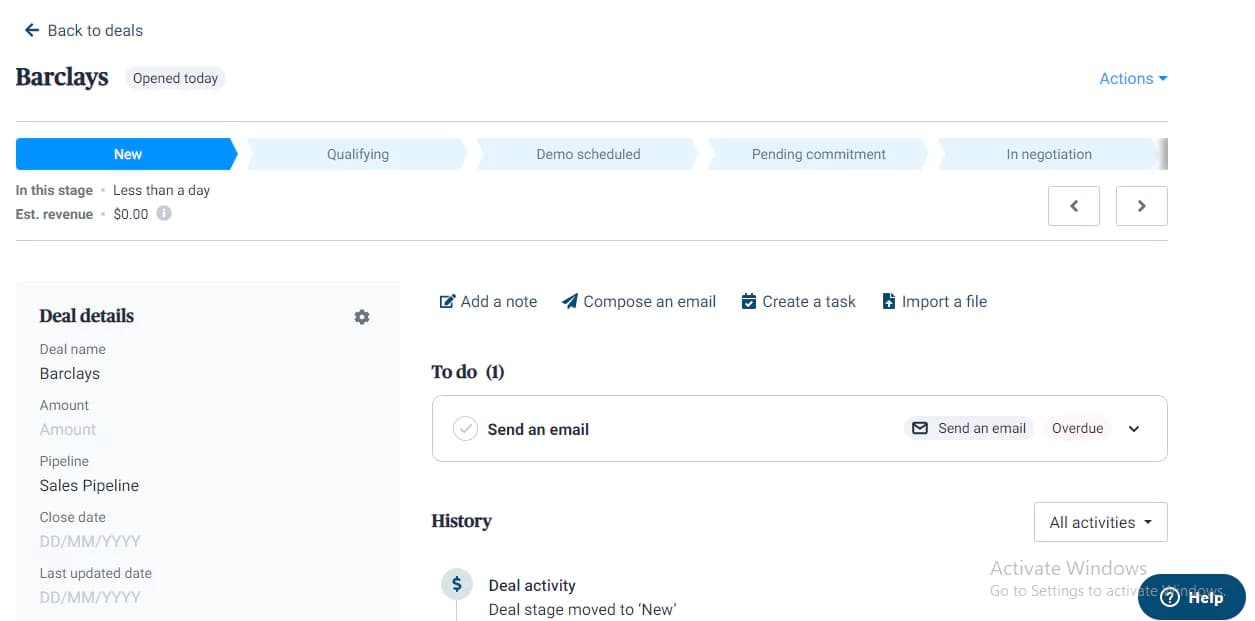Viewport: 1255px width, 621px height.
Task: Click Create a task
Action: point(798,301)
